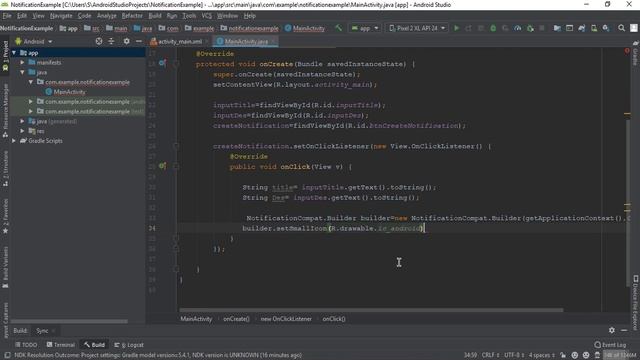Image resolution: width=640 pixels, height=360 pixels.
Task: Click the Make Project hammer icon
Action: click(x=338, y=28)
